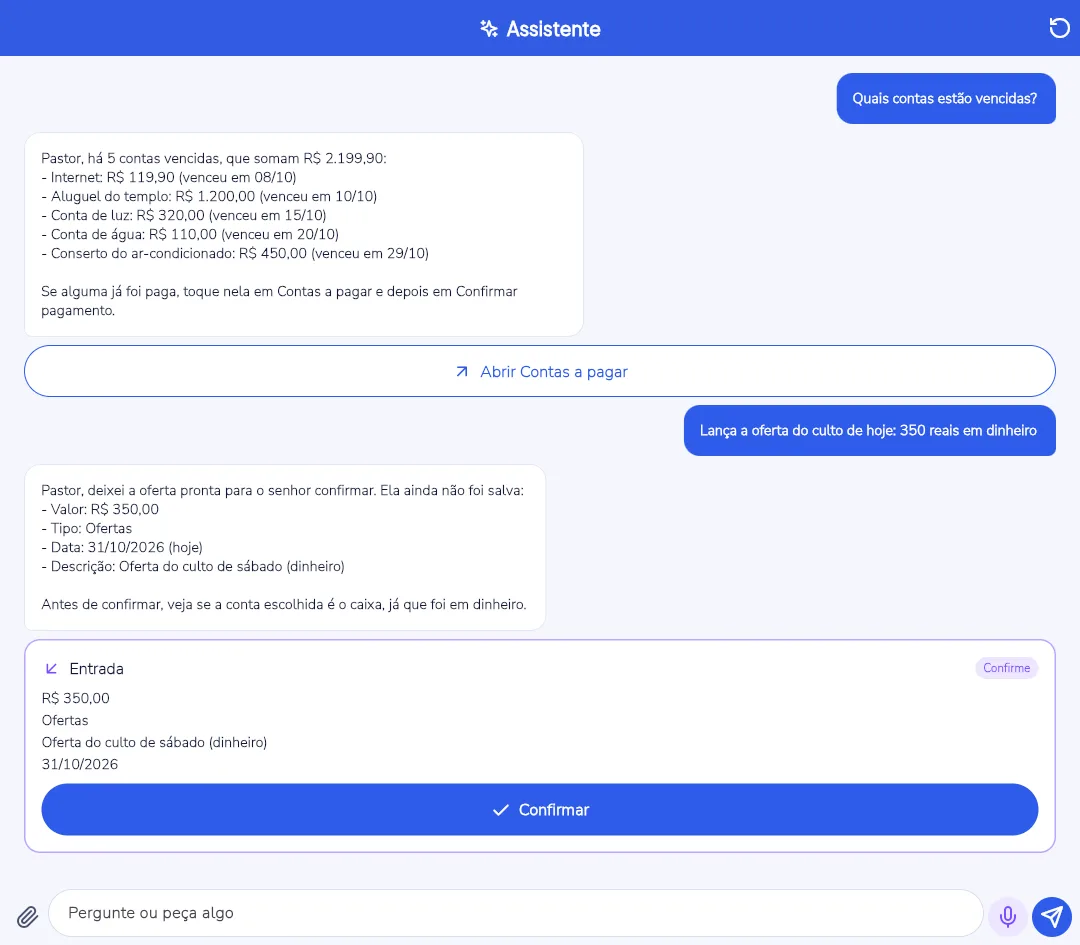Click the Confirmar button
Image resolution: width=1080 pixels, height=945 pixels.
coord(539,809)
